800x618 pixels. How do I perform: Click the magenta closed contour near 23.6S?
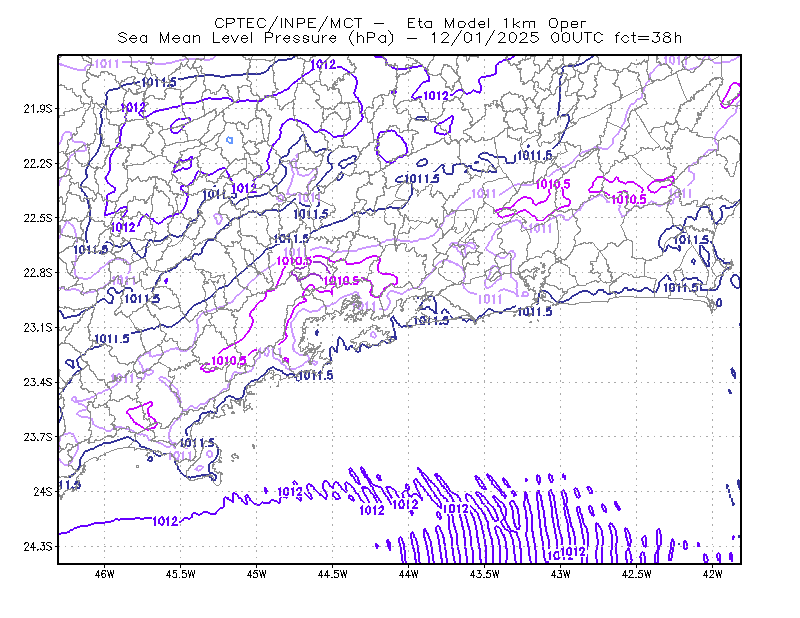(142, 415)
